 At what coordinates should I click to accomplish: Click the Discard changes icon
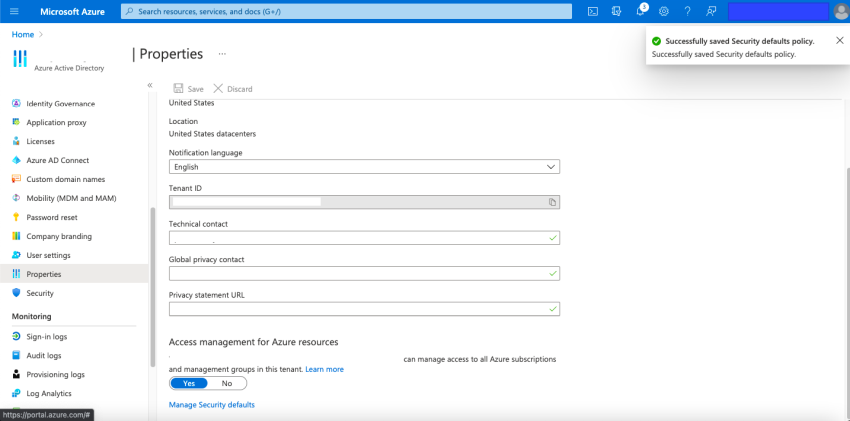click(218, 89)
